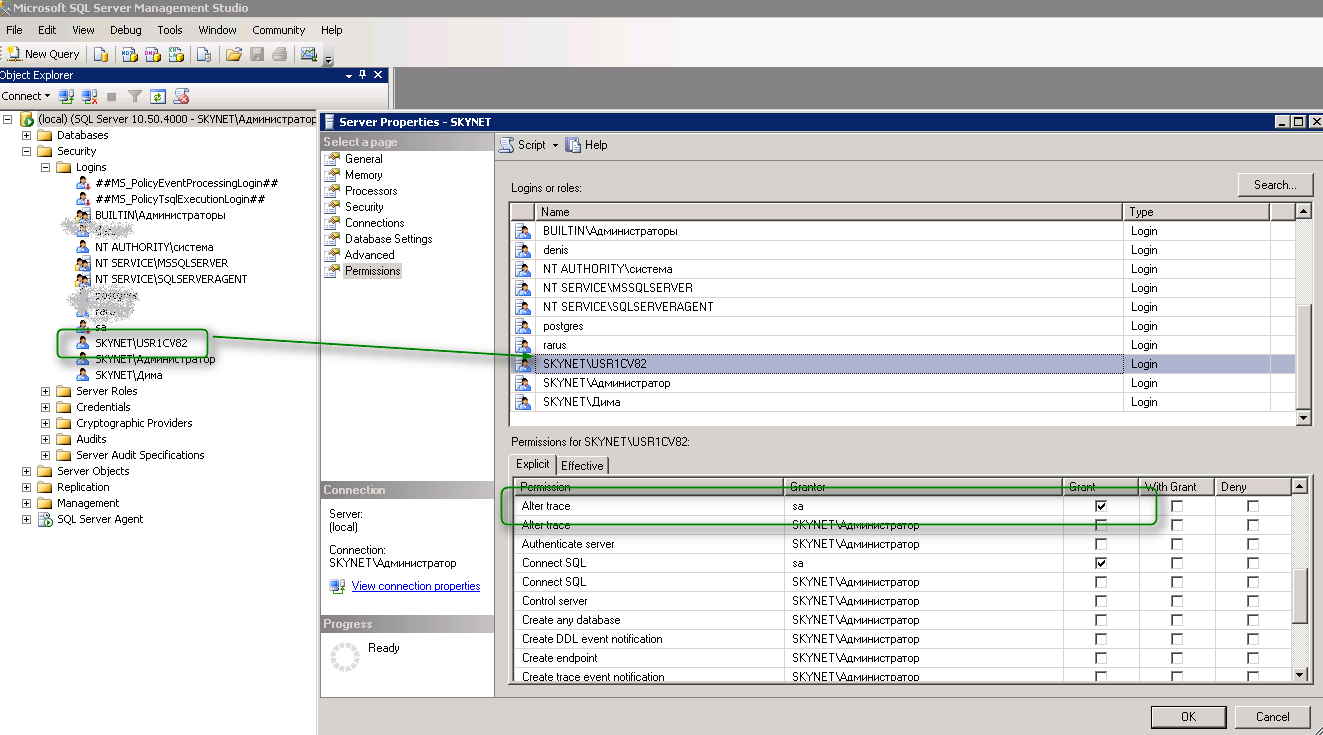The height and width of the screenshot is (735, 1323).
Task: Expand the Credentials node
Action: tap(46, 407)
